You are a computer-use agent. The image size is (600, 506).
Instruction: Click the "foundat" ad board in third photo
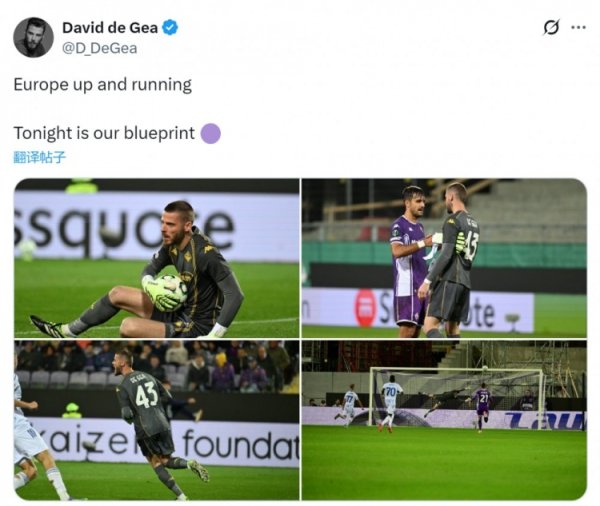pos(240,444)
